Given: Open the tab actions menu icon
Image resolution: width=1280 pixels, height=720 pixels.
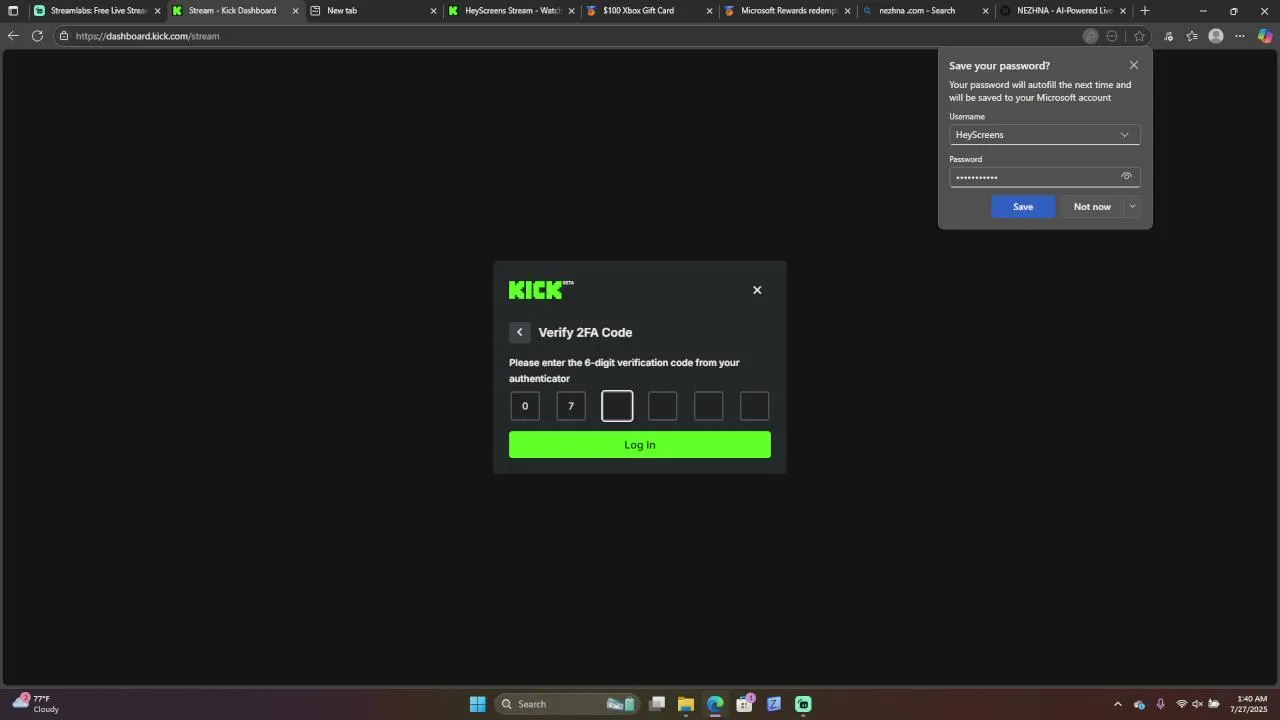Looking at the screenshot, I should pyautogui.click(x=13, y=11).
